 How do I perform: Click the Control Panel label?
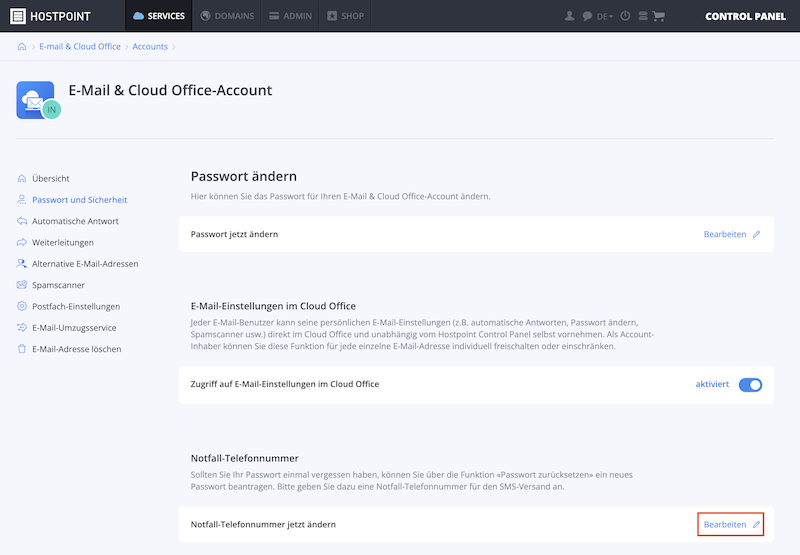point(745,16)
